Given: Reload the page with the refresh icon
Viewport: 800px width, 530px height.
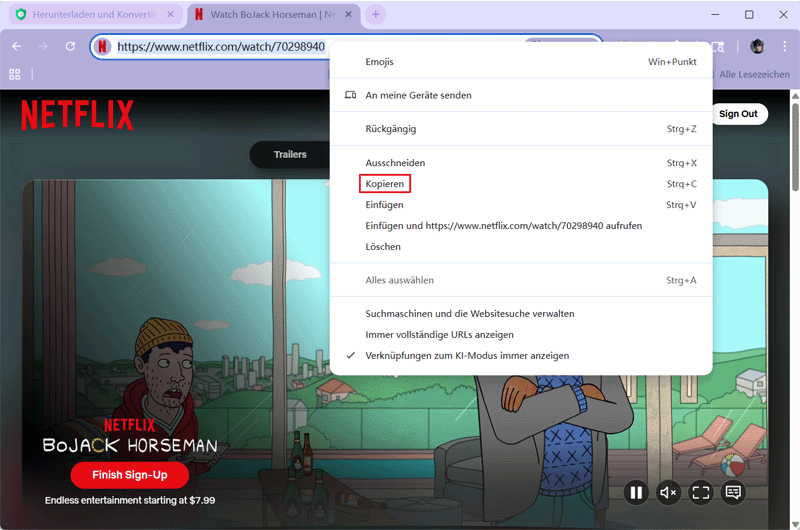Looking at the screenshot, I should [x=70, y=46].
